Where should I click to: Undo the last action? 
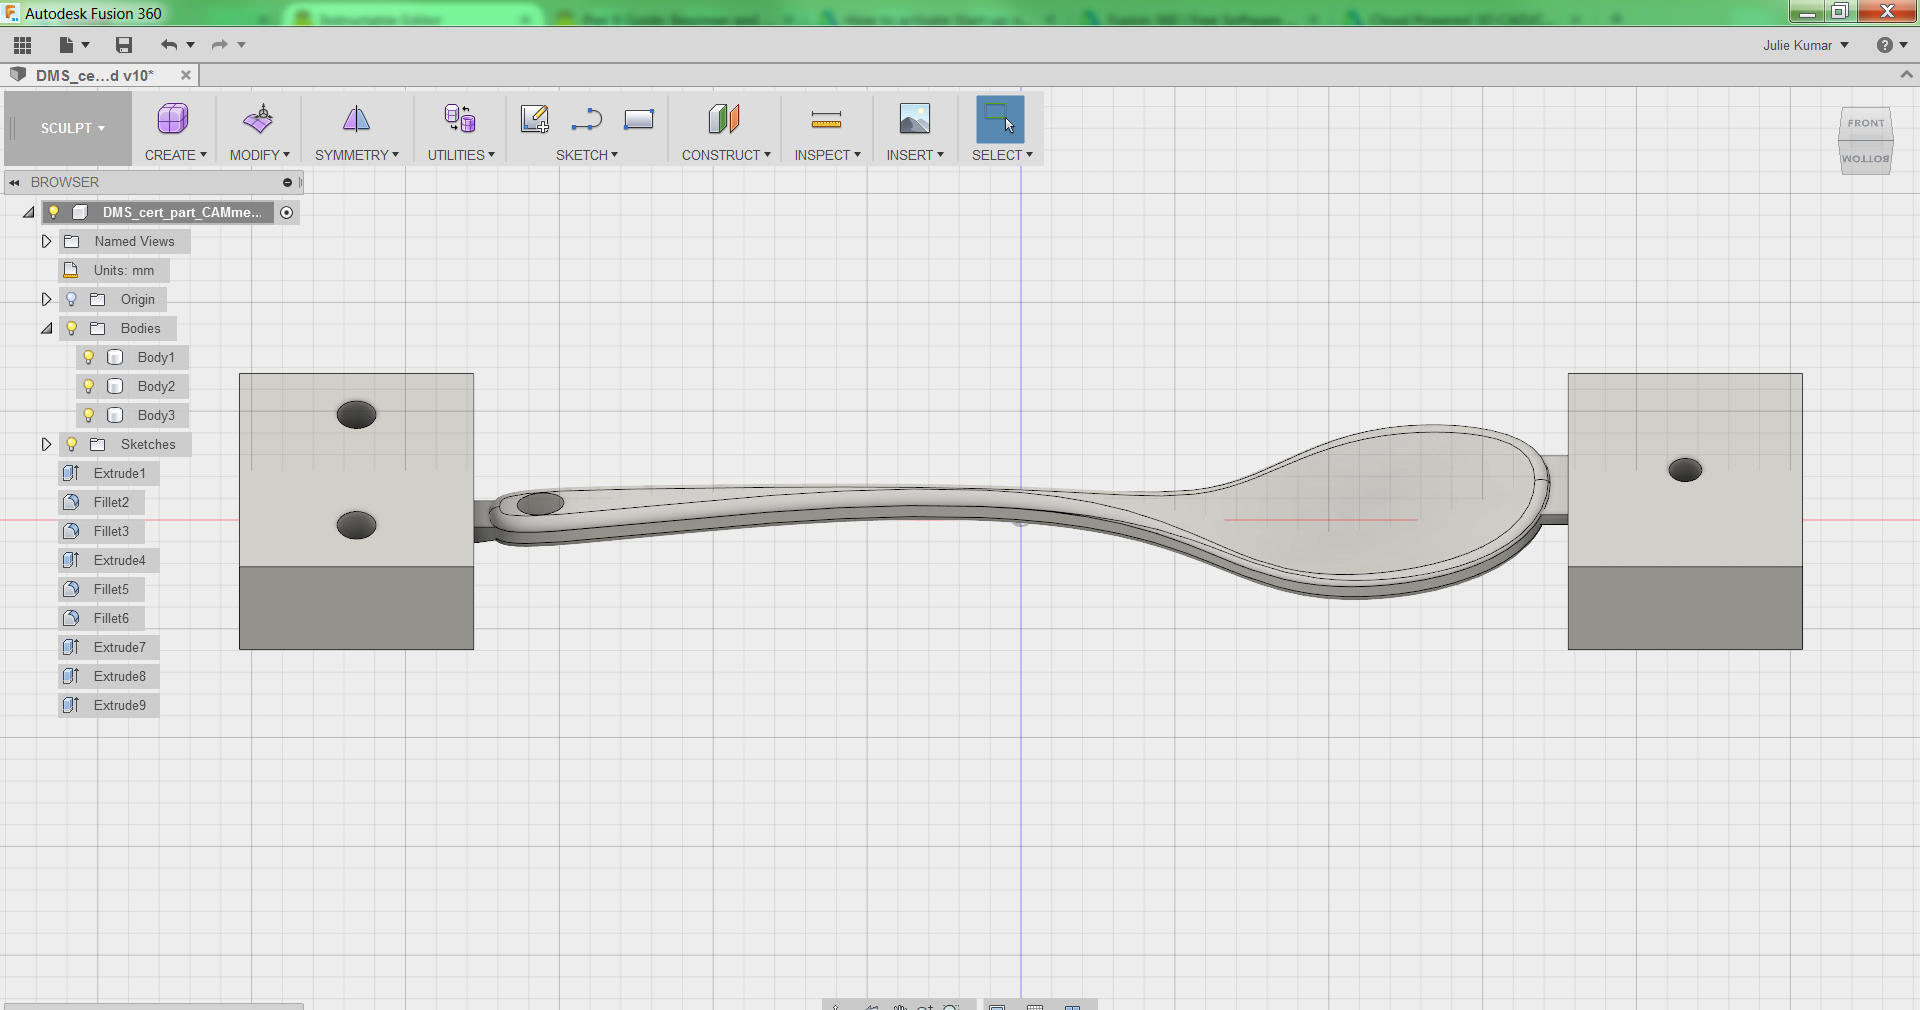169,45
